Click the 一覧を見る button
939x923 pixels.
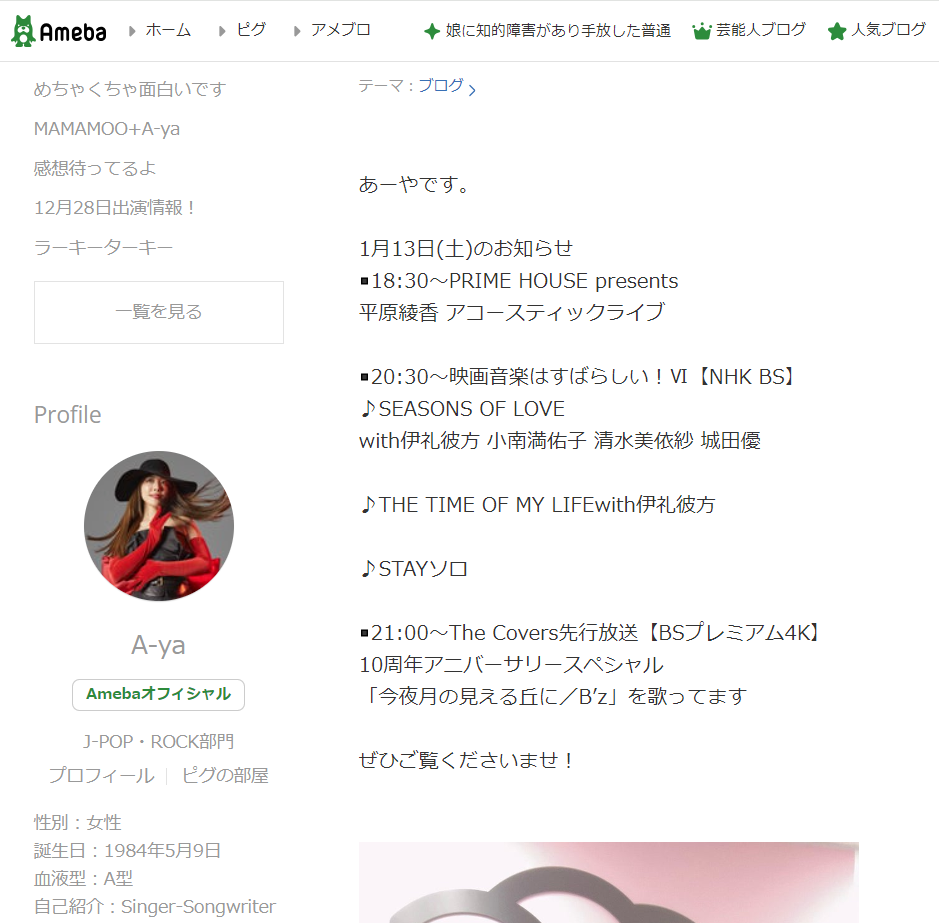(x=159, y=312)
